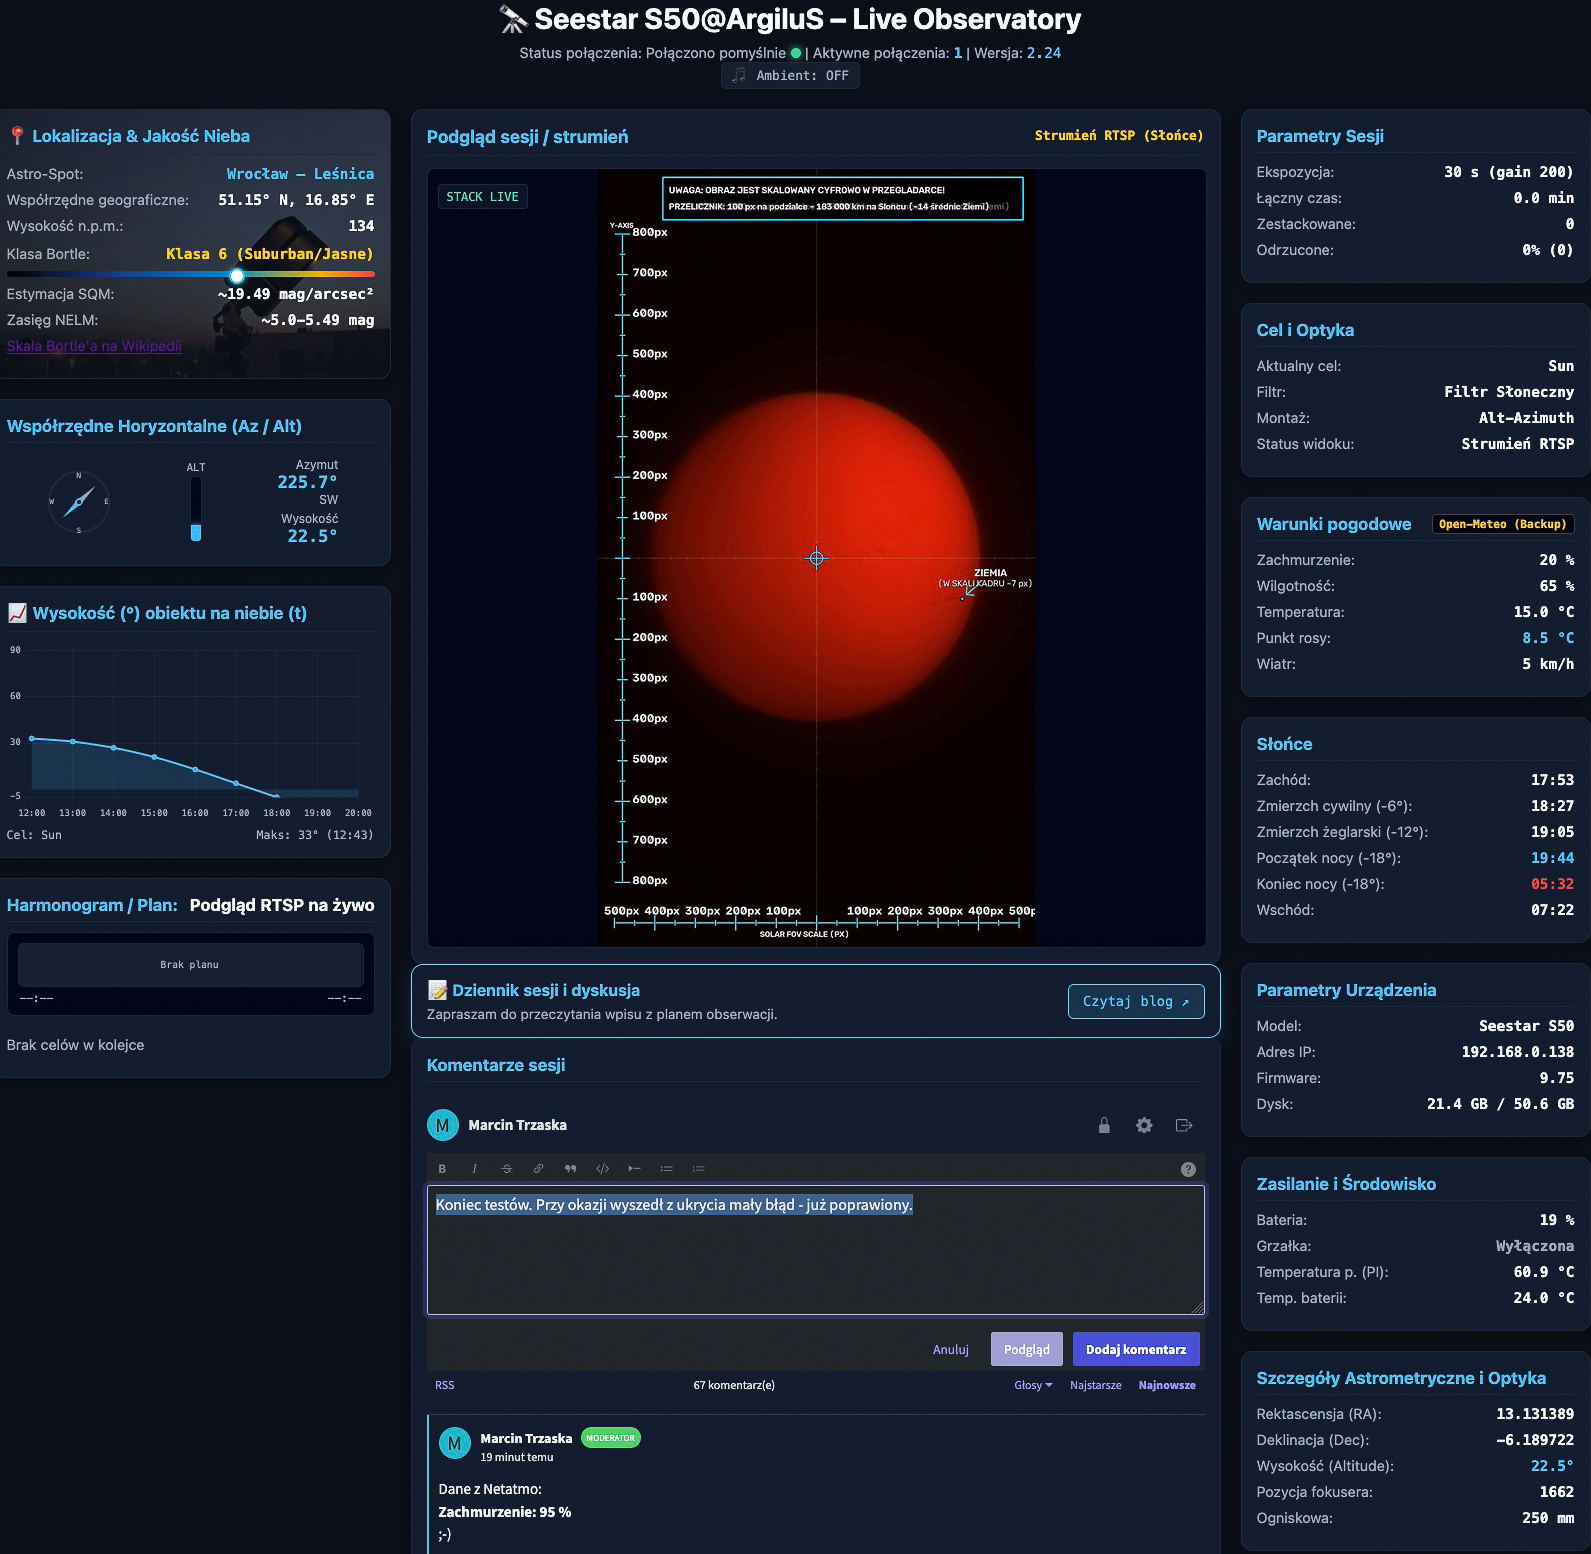Click the Strumień RTSP (Słońce) label

(x=1119, y=135)
